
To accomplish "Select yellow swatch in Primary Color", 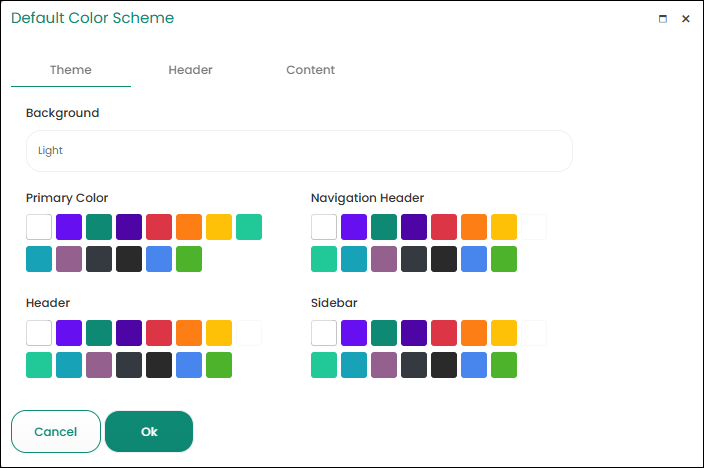I will click(x=219, y=227).
